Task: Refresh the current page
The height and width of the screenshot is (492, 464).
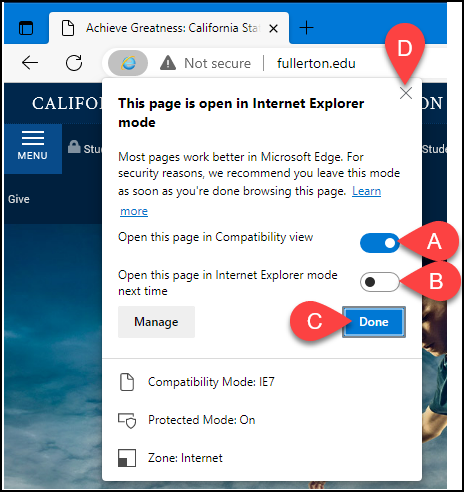Action: point(74,63)
